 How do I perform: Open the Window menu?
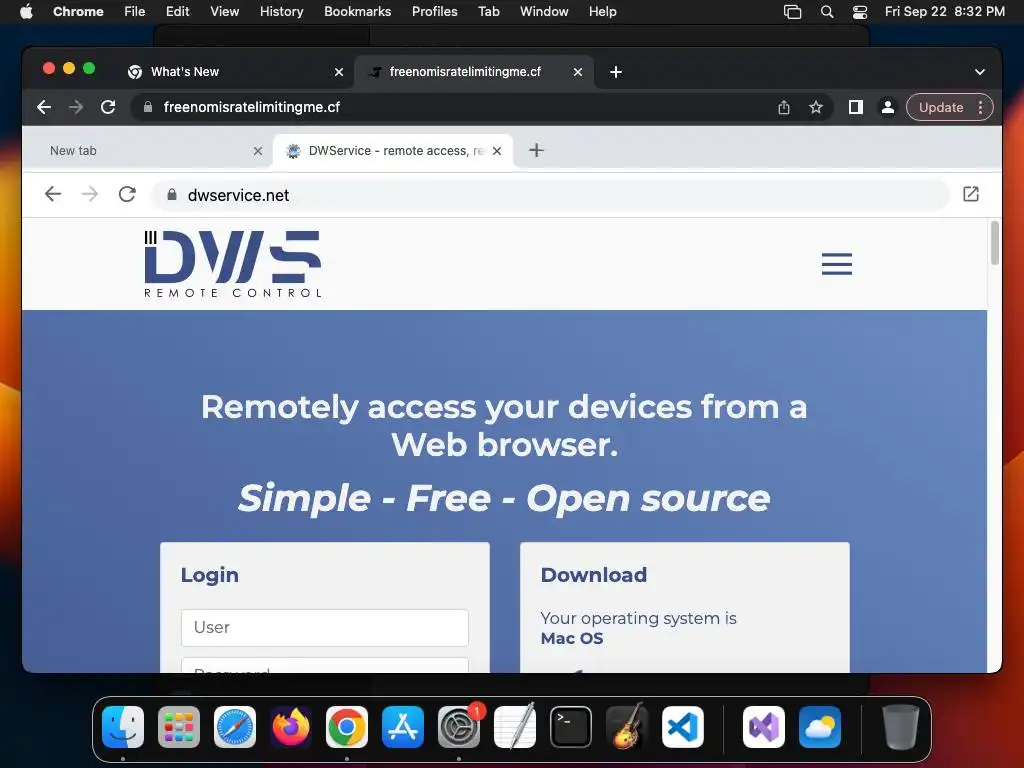tap(544, 12)
